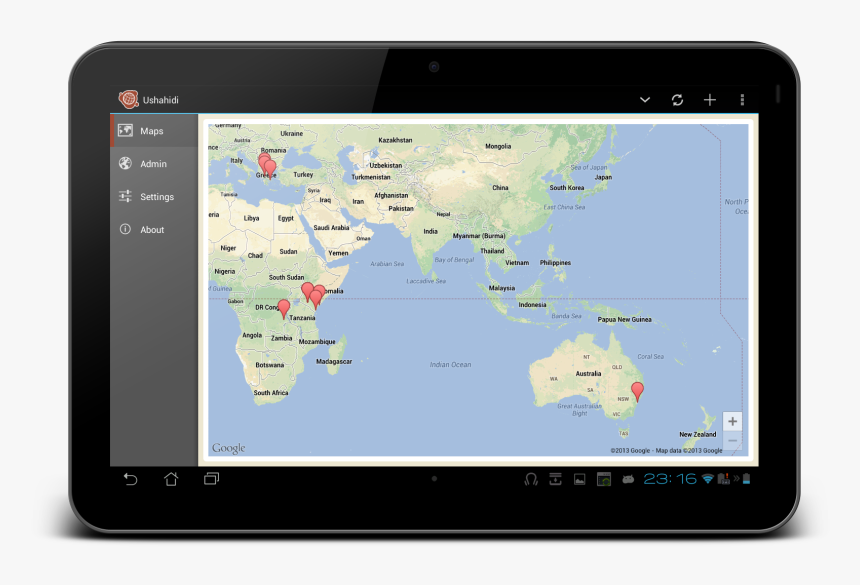Open the app window notification icon

tap(604, 479)
